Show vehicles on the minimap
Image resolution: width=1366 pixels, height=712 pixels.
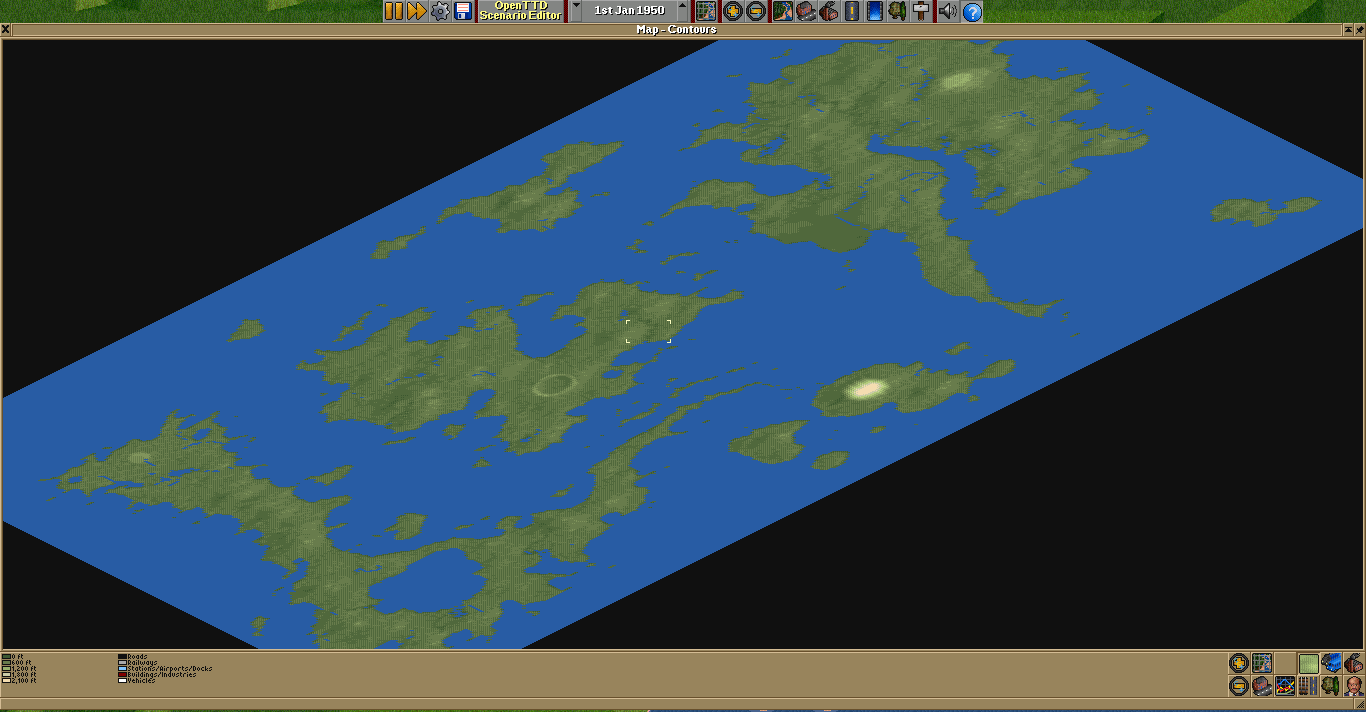[x=1331, y=663]
